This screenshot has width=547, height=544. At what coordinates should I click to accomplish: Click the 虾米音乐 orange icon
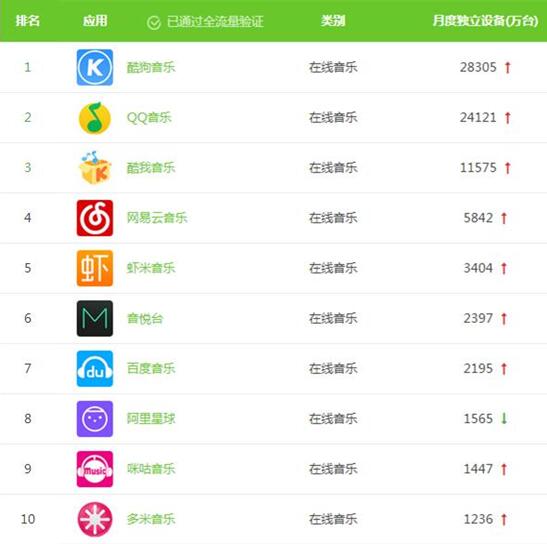coord(95,268)
